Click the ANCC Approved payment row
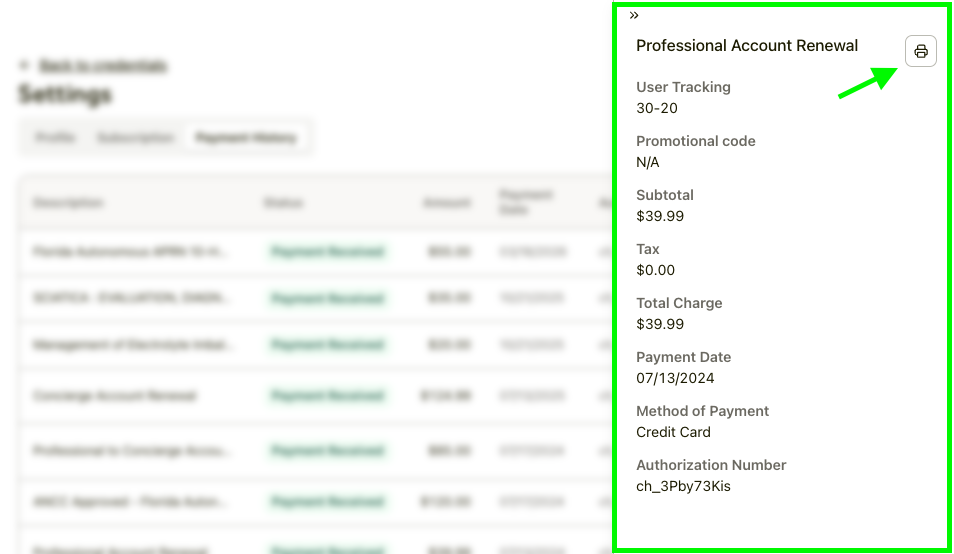Image resolution: width=954 pixels, height=554 pixels. pyautogui.click(x=132, y=499)
